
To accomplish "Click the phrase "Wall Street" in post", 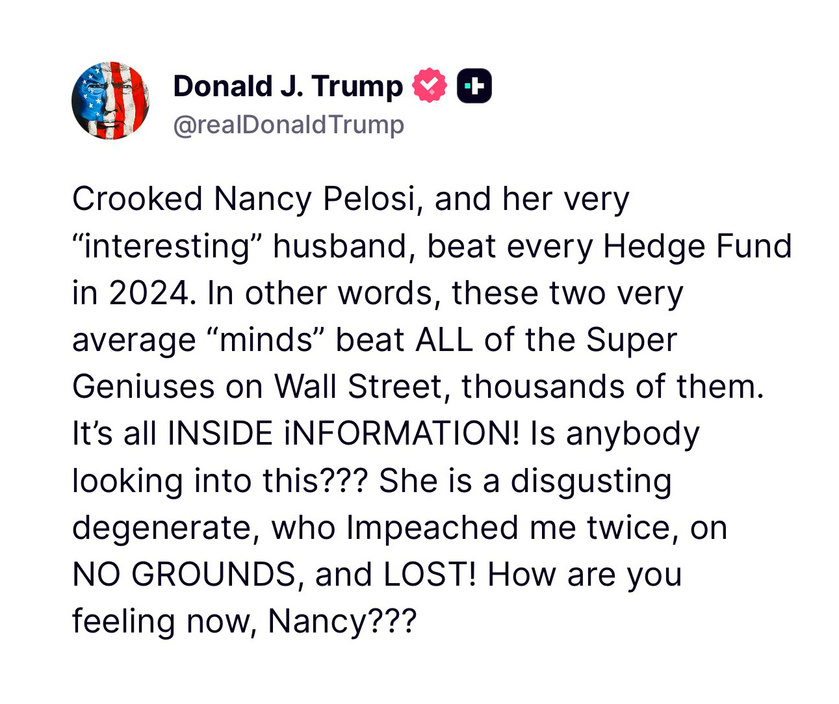I will point(359,387).
